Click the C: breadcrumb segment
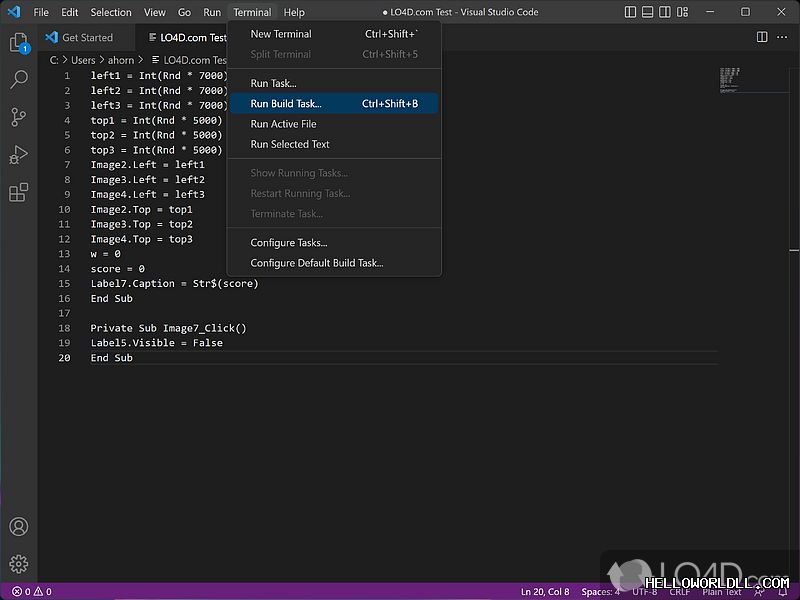Viewport: 800px width, 600px height. coord(54,60)
